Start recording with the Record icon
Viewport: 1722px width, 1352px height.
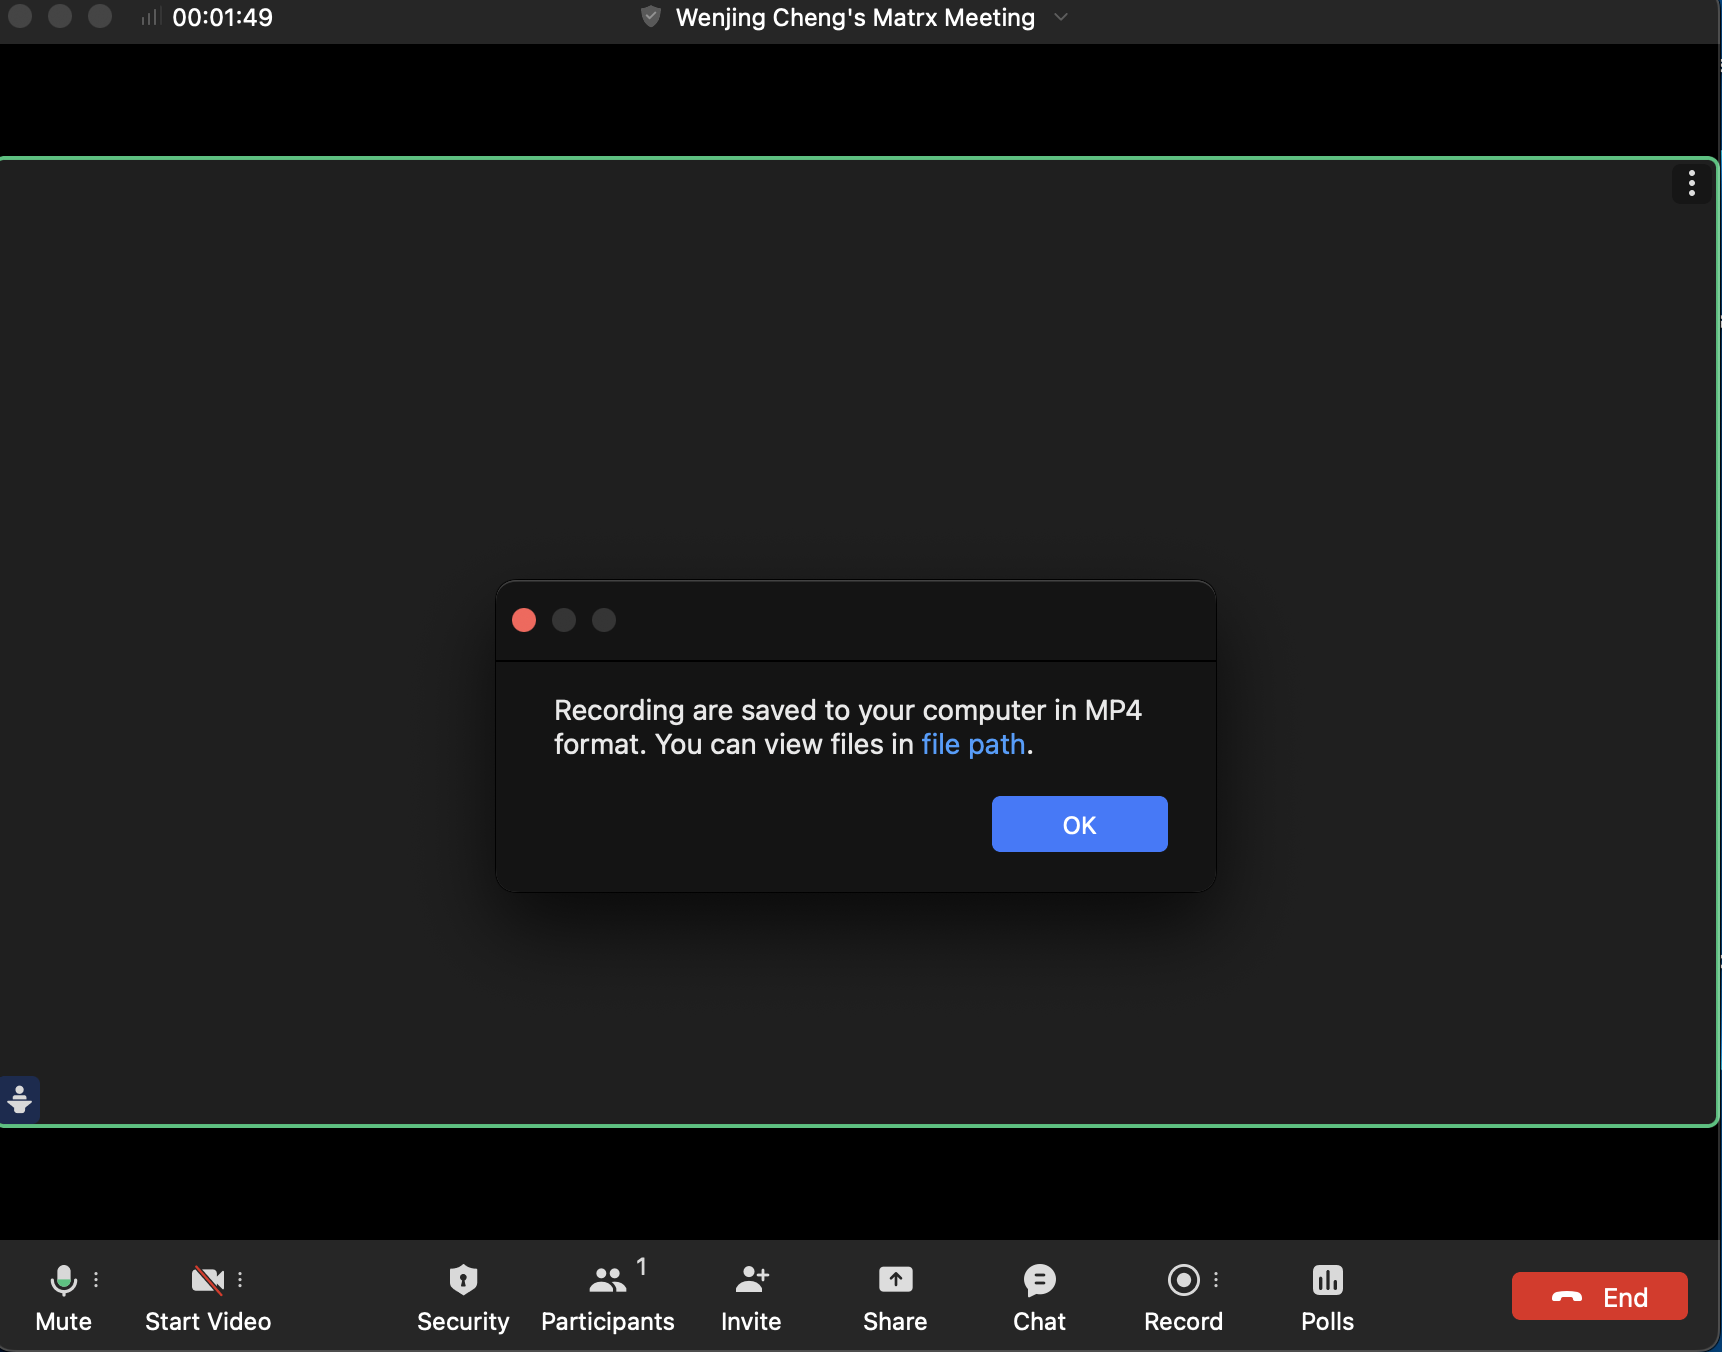[1183, 1280]
